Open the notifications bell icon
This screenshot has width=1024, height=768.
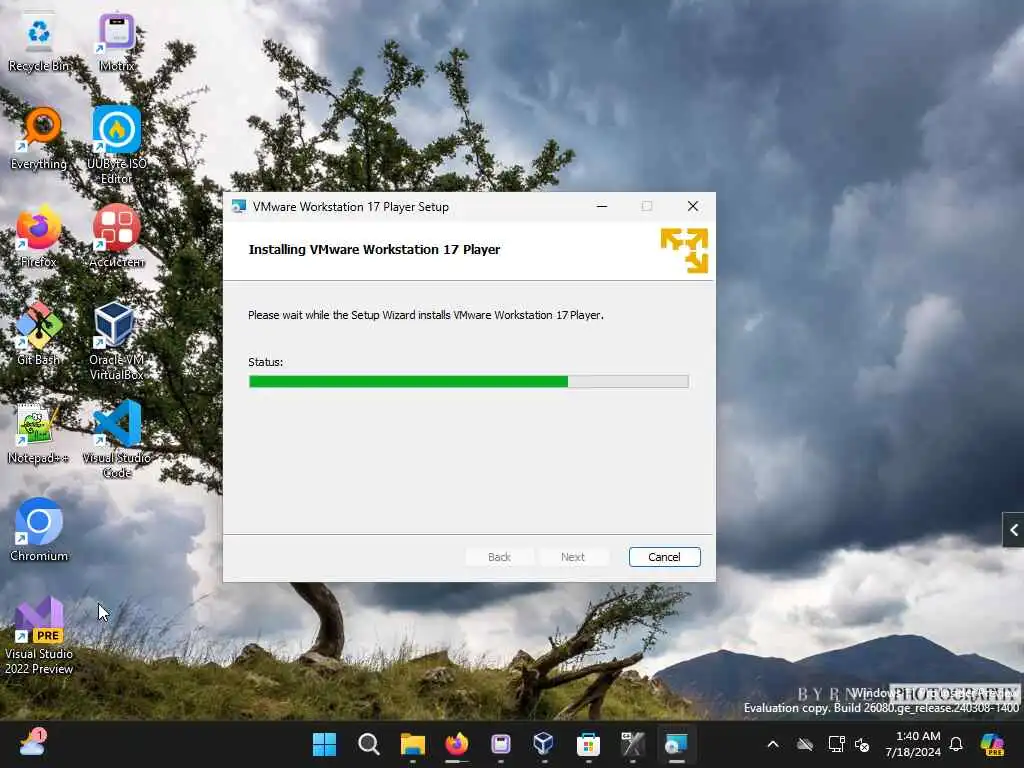tap(956, 744)
